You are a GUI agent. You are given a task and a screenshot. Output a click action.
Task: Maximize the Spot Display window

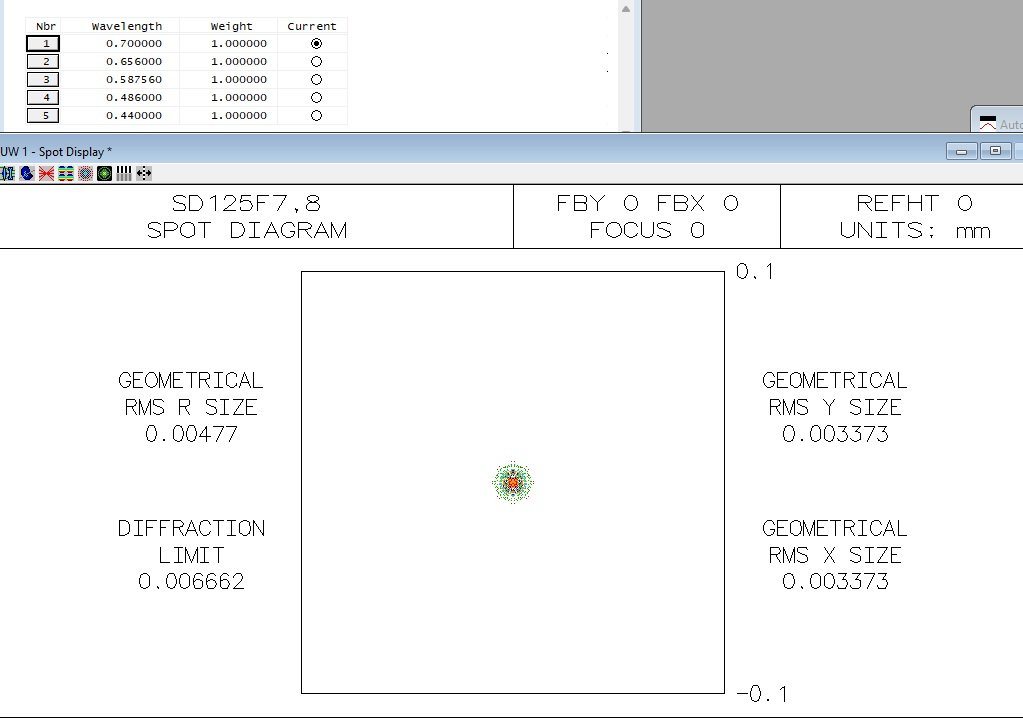pyautogui.click(x=995, y=151)
